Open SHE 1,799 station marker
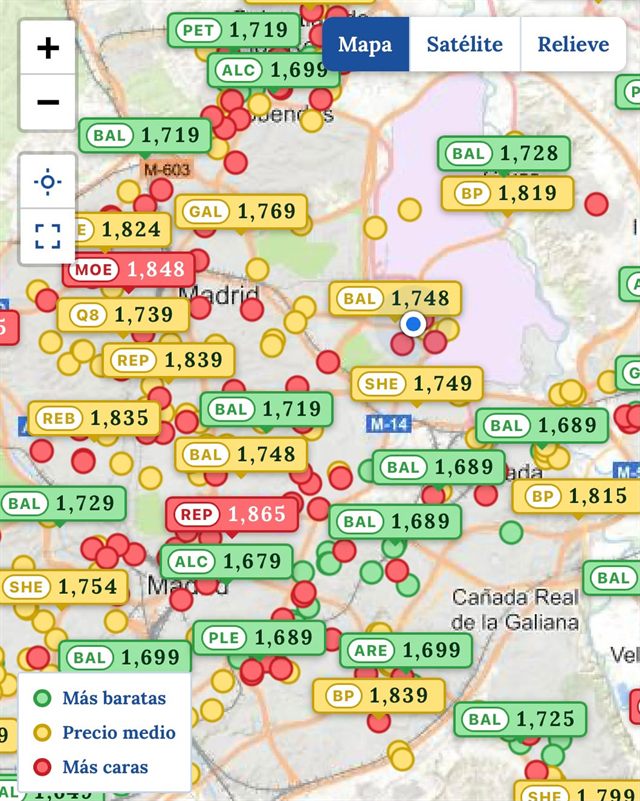Viewport: 640px width, 801px height. pyautogui.click(x=577, y=792)
